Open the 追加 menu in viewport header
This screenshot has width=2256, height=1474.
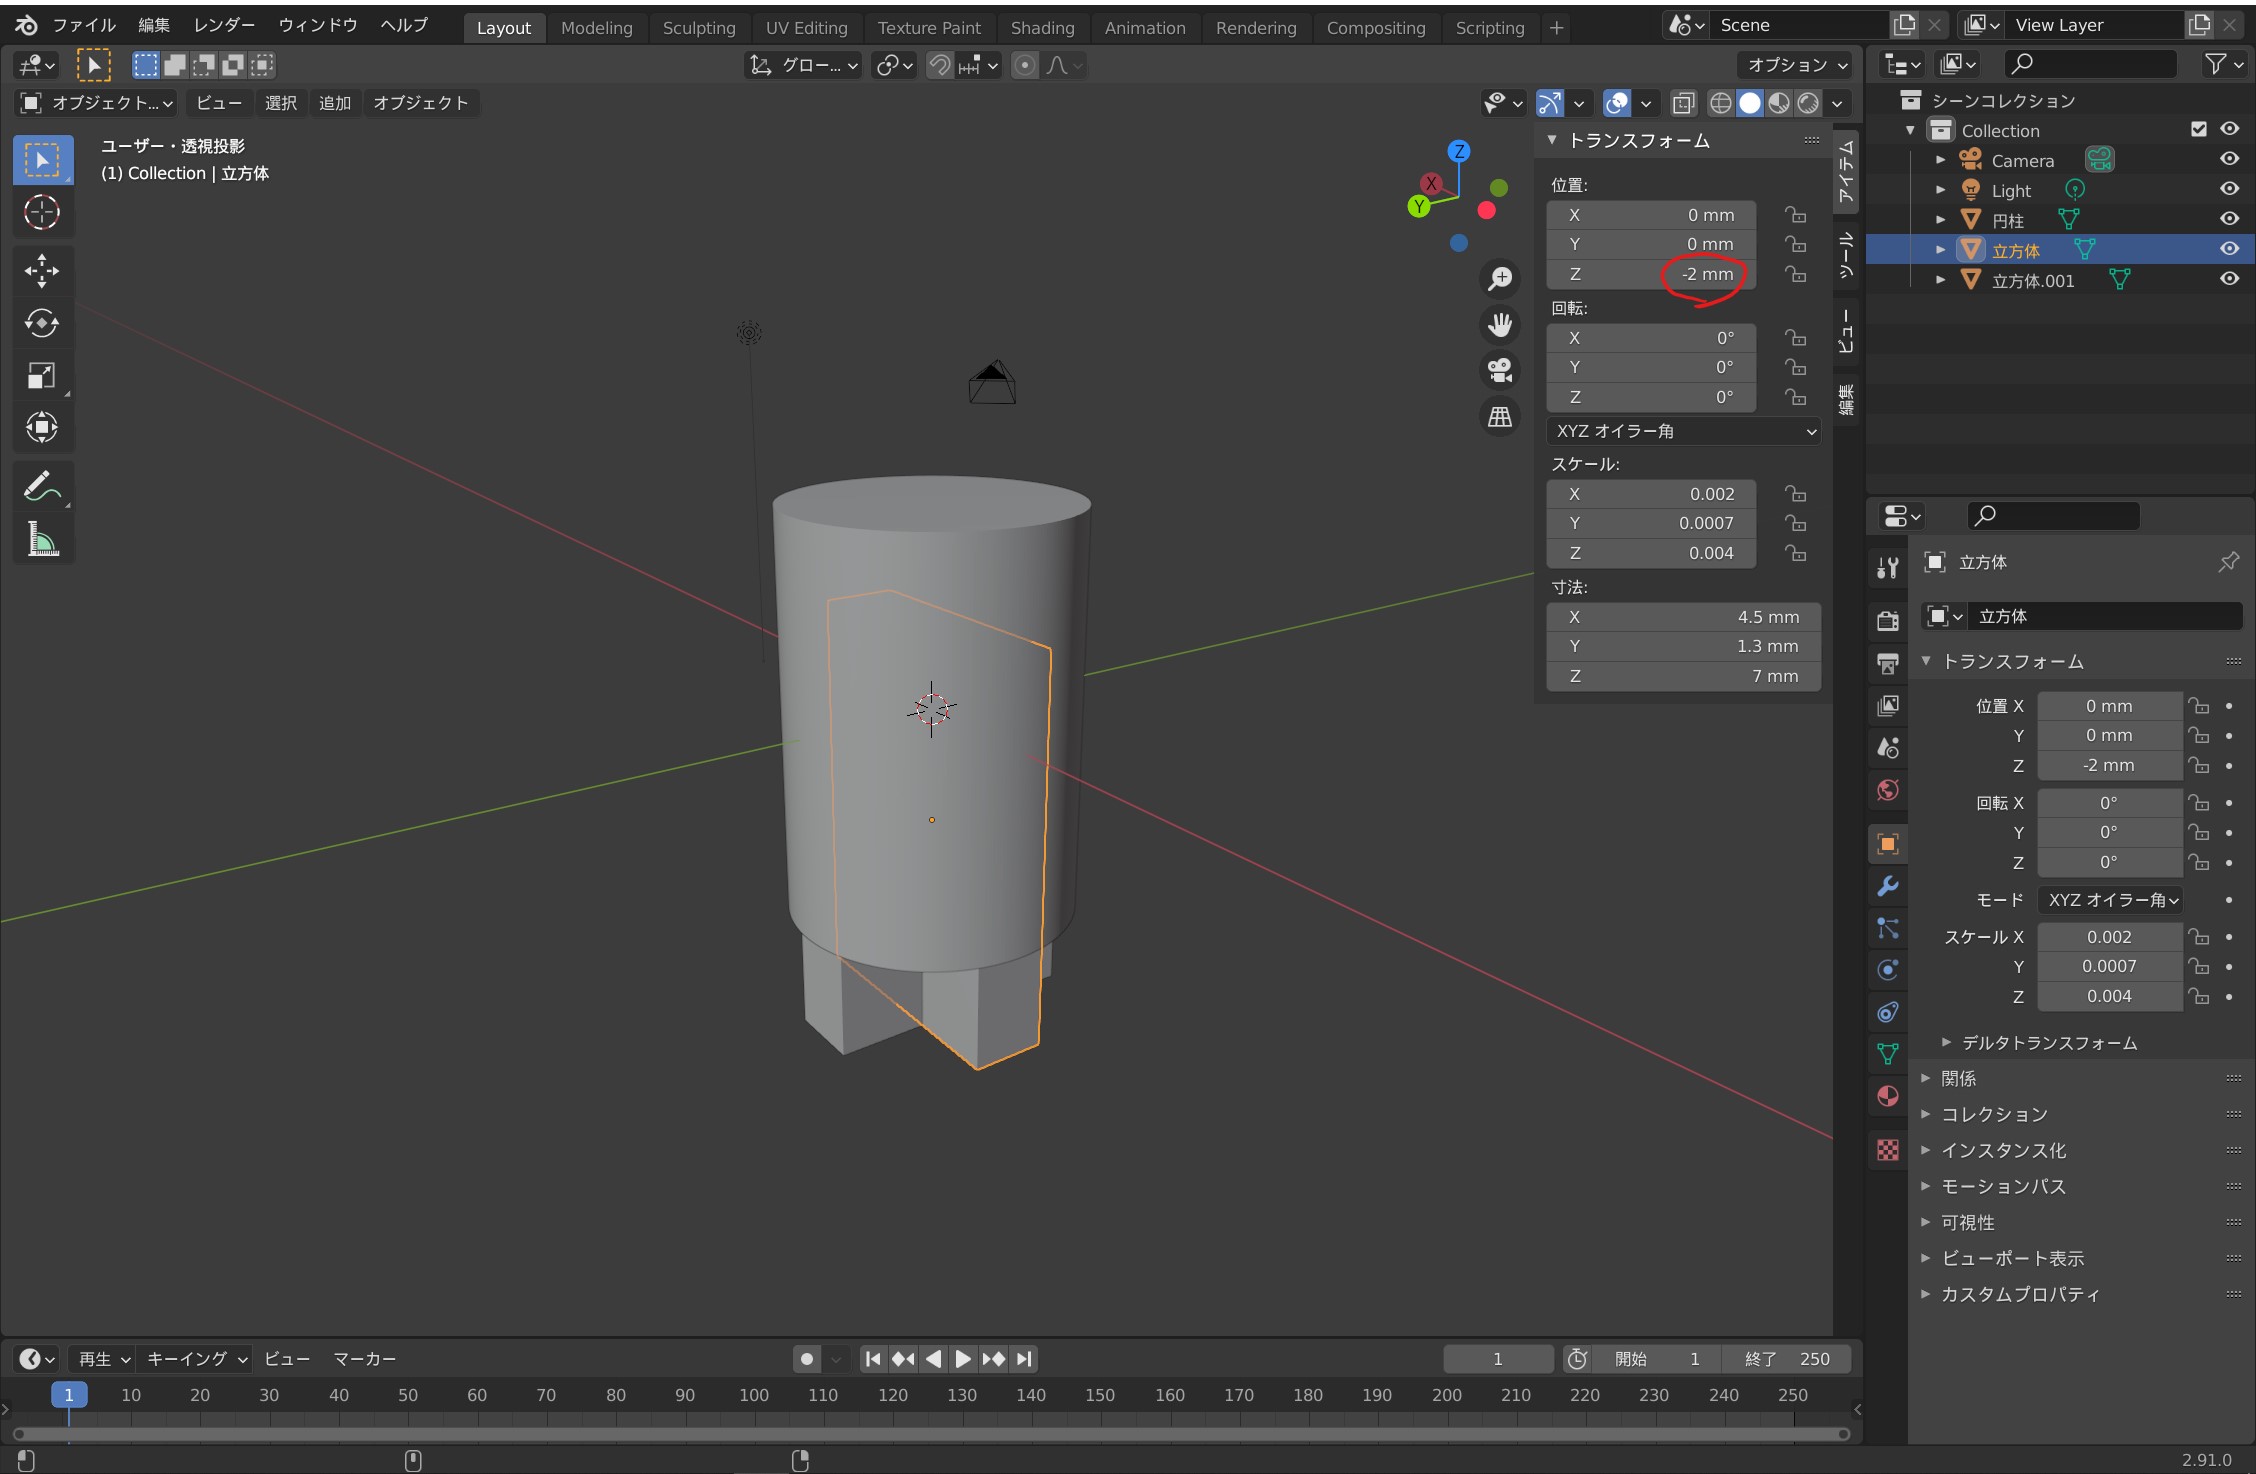pyautogui.click(x=334, y=103)
